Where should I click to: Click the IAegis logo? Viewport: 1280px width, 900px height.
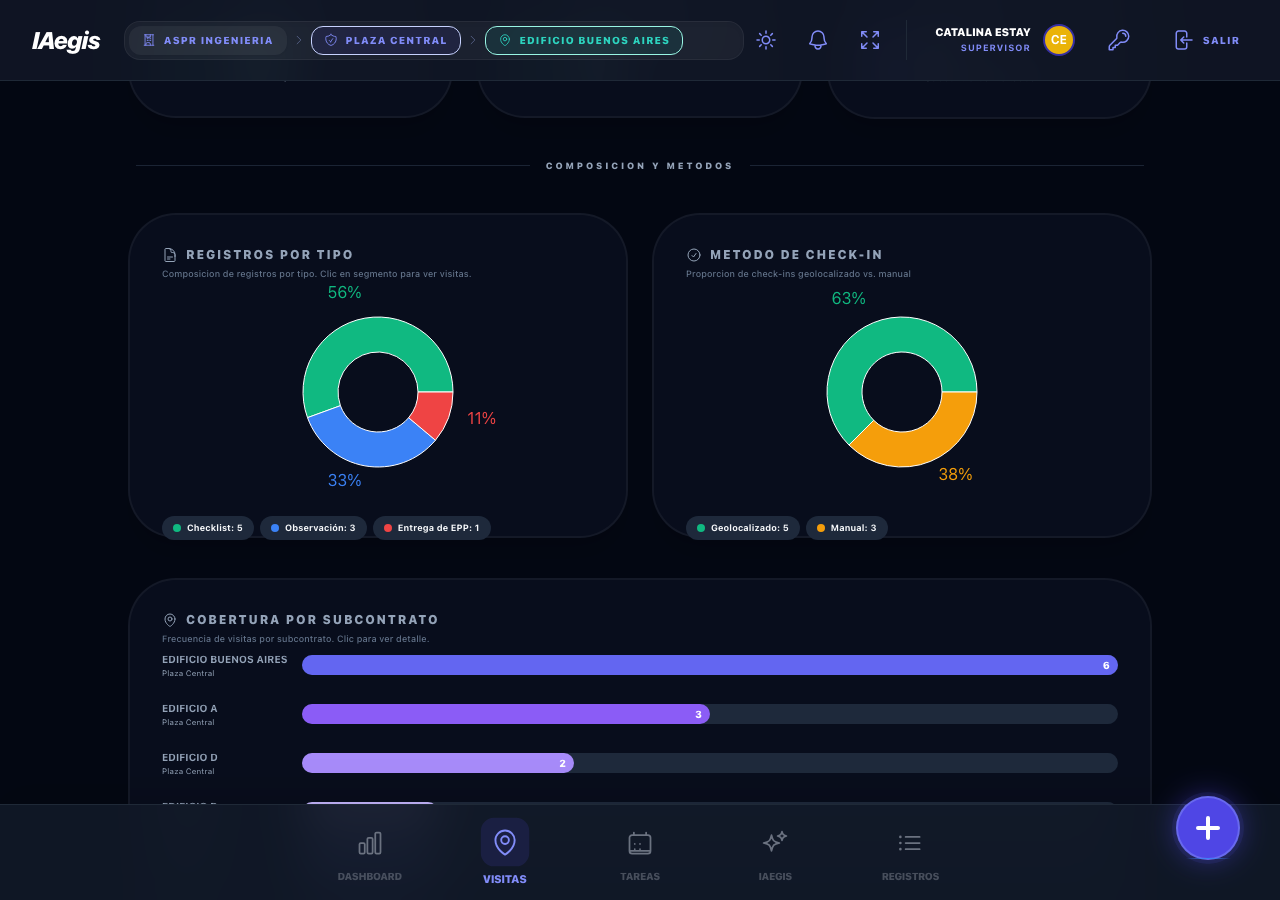pyautogui.click(x=66, y=41)
